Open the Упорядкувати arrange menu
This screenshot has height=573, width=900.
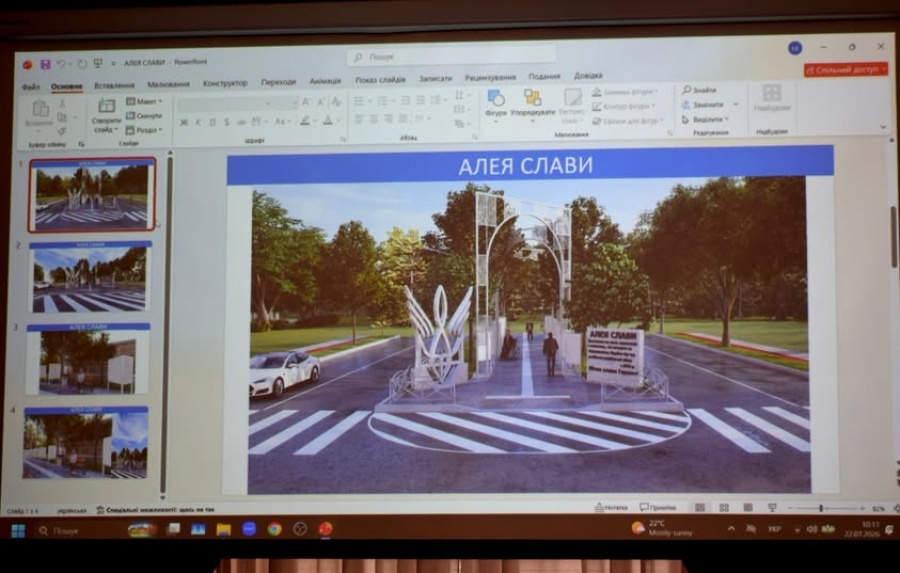pyautogui.click(x=532, y=104)
